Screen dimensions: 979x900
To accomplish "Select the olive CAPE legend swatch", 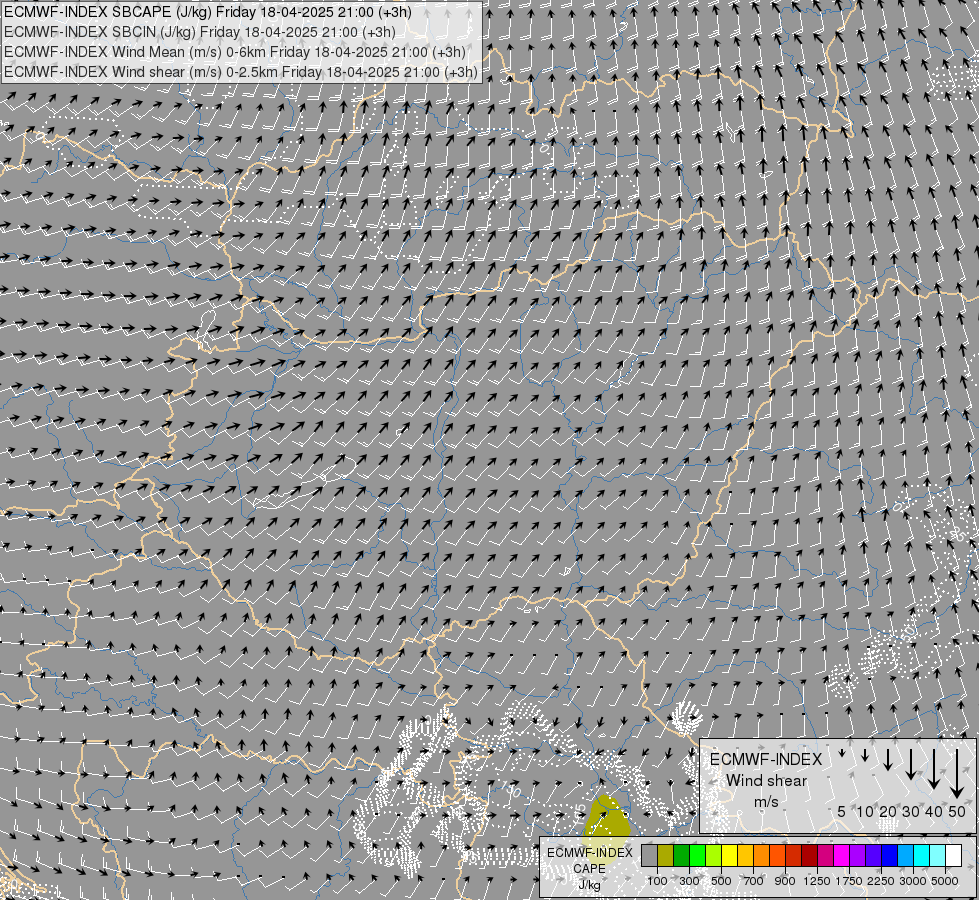I will click(666, 856).
